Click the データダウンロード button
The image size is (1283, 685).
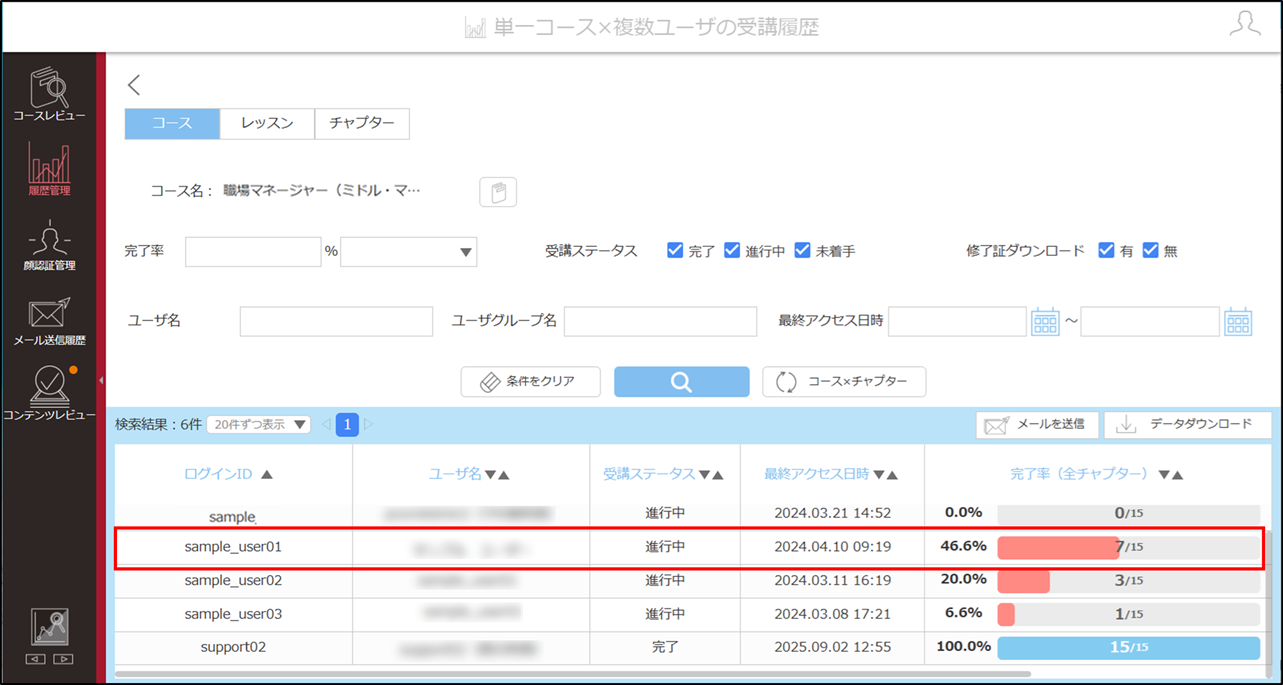pyautogui.click(x=1188, y=425)
